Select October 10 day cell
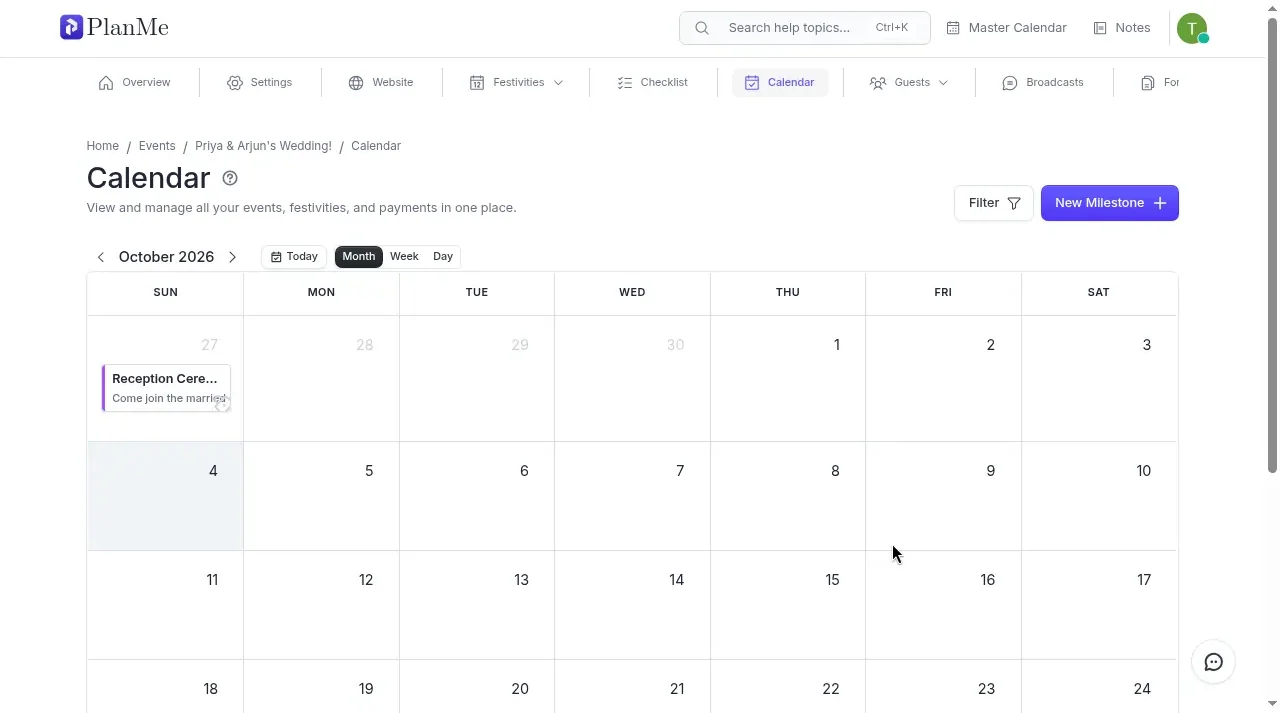The image size is (1280, 713). click(1099, 496)
